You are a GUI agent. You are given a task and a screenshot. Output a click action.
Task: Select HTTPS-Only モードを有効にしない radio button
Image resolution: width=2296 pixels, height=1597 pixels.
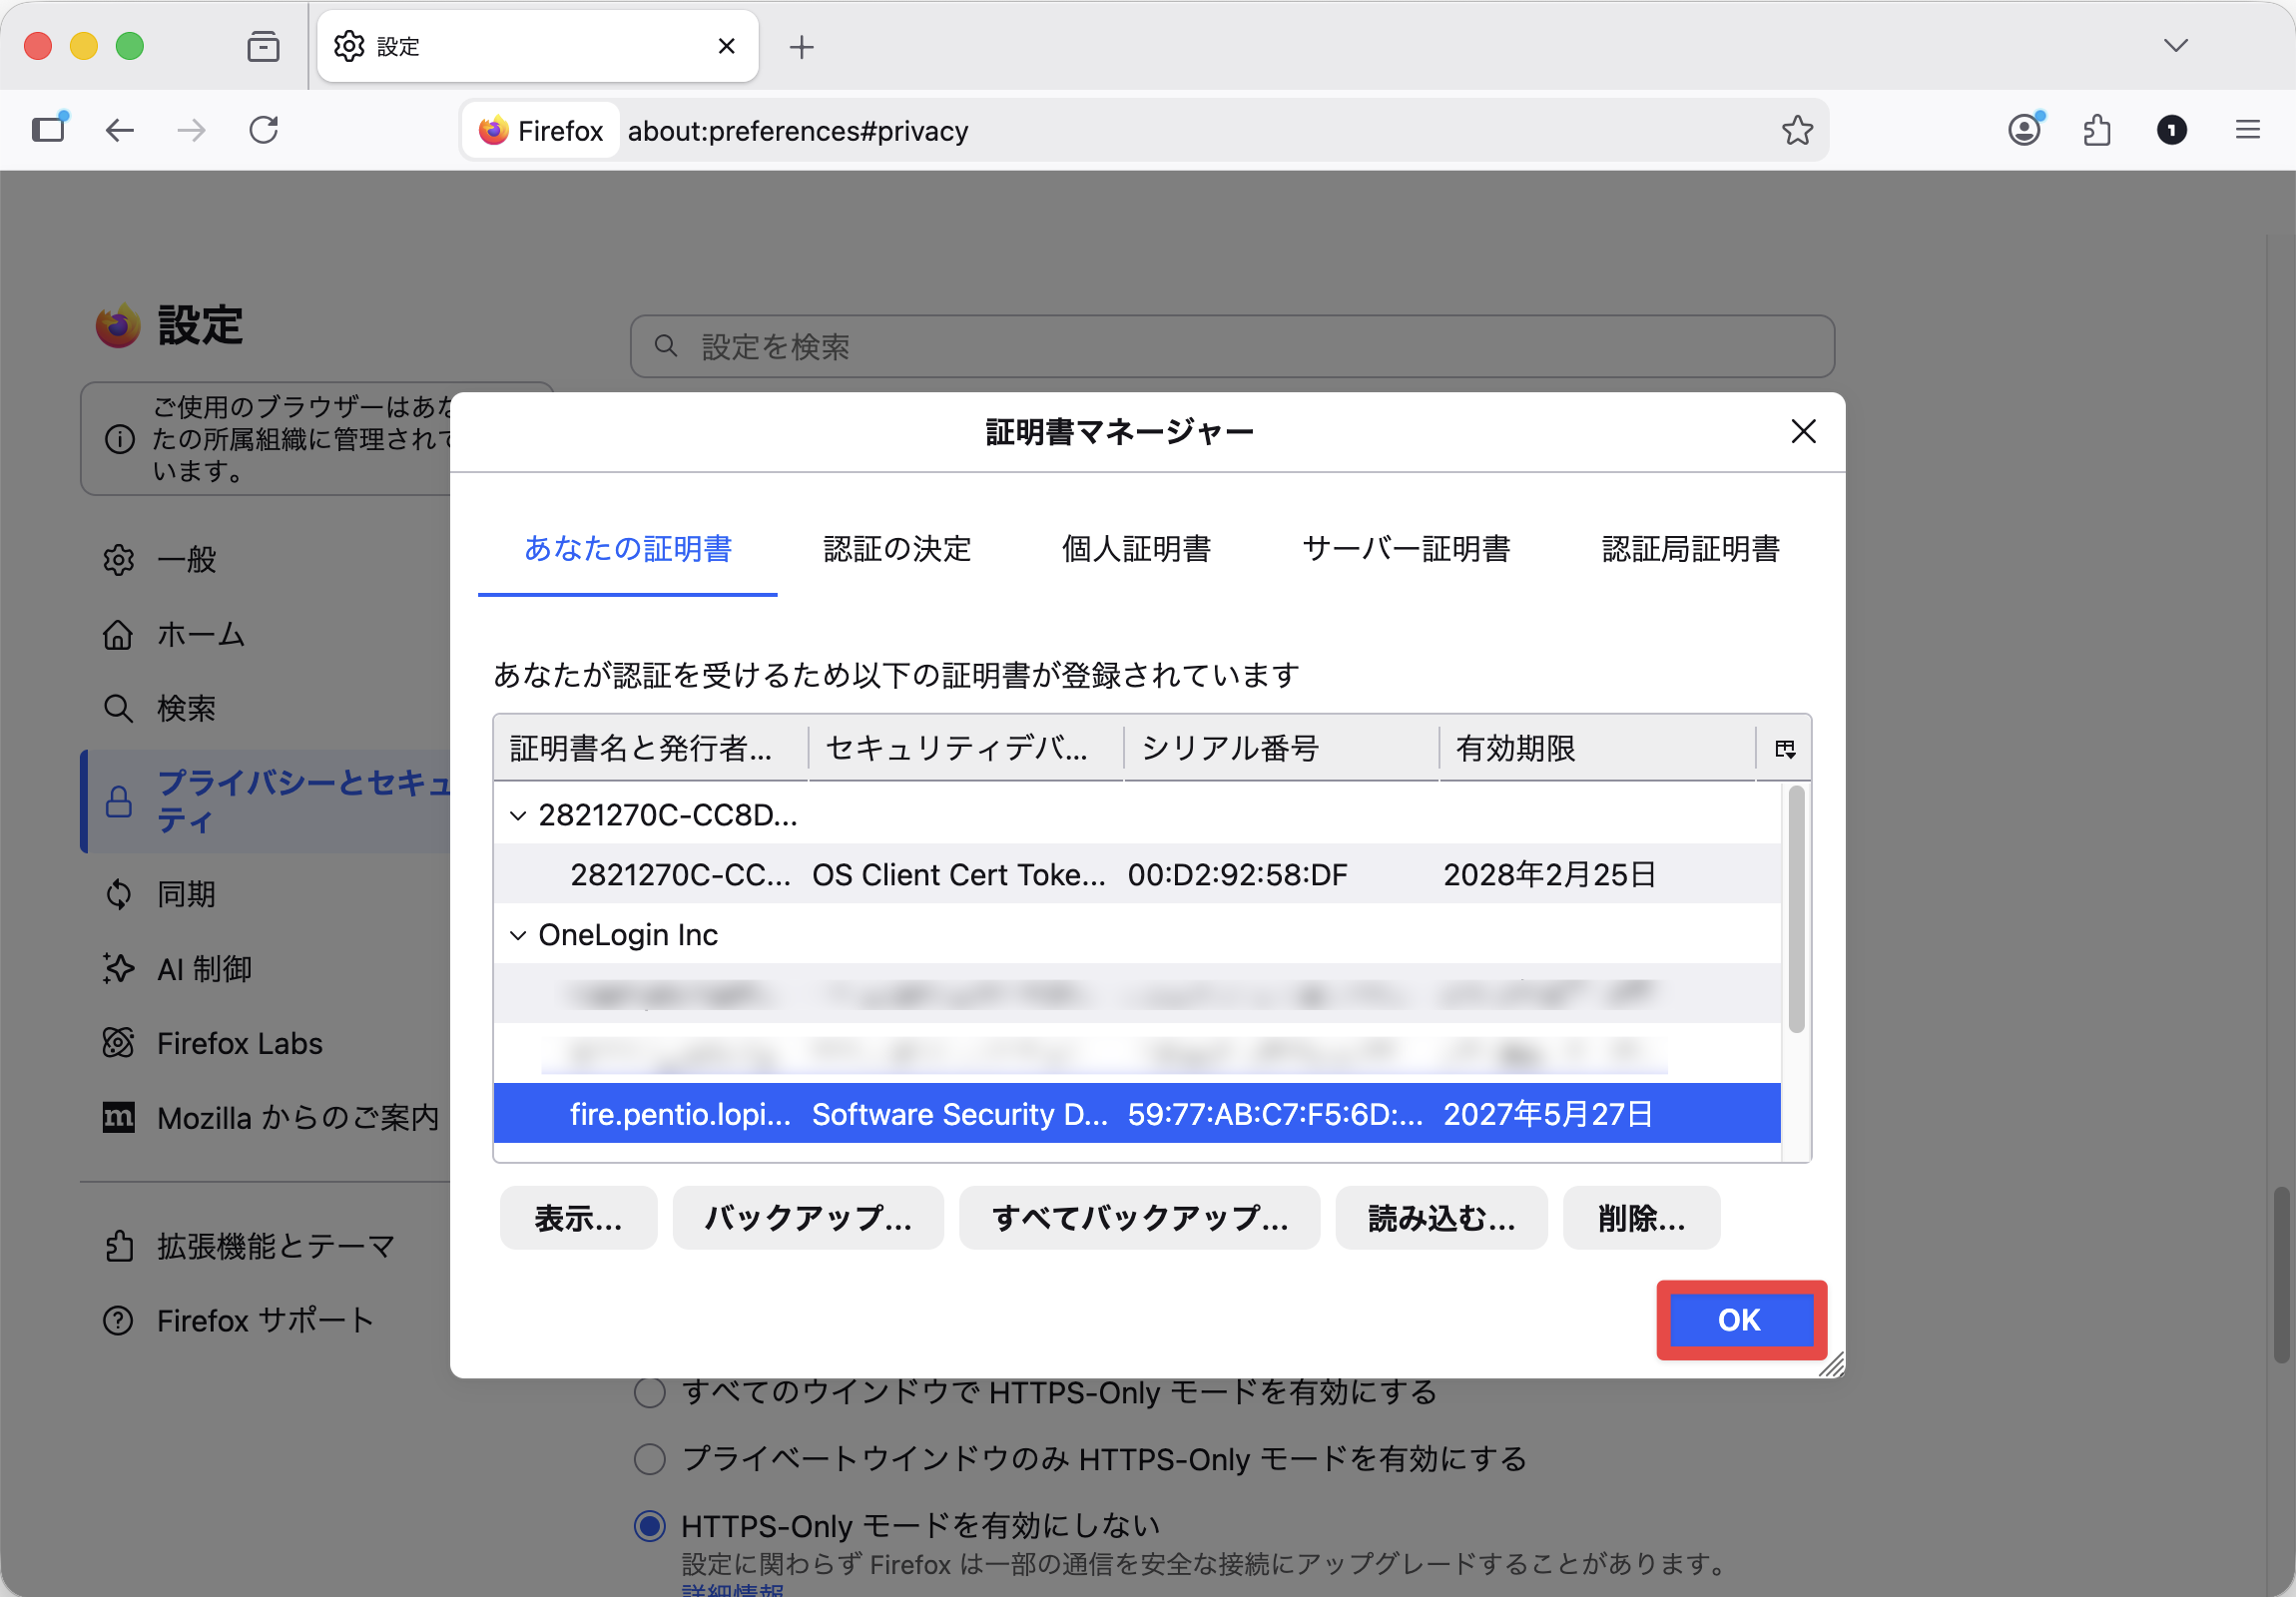(x=650, y=1526)
